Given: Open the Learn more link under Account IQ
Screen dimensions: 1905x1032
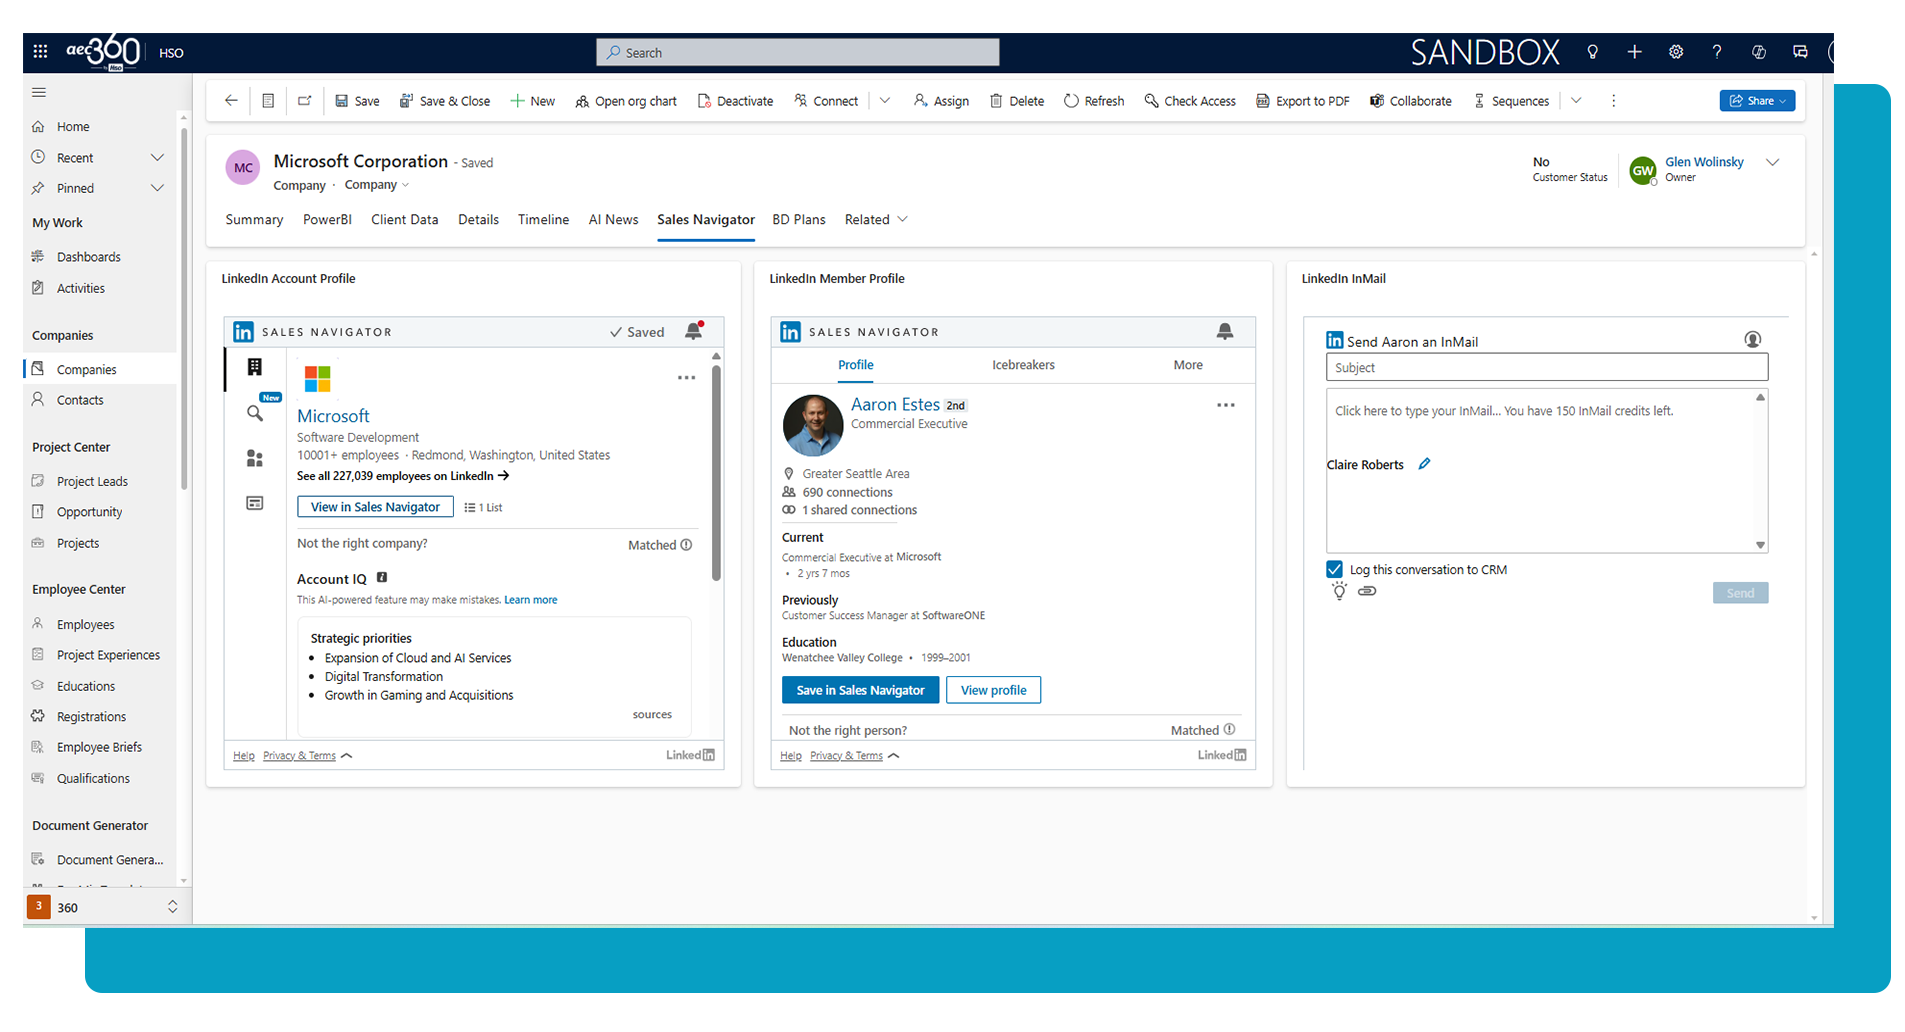Looking at the screenshot, I should click(x=530, y=600).
